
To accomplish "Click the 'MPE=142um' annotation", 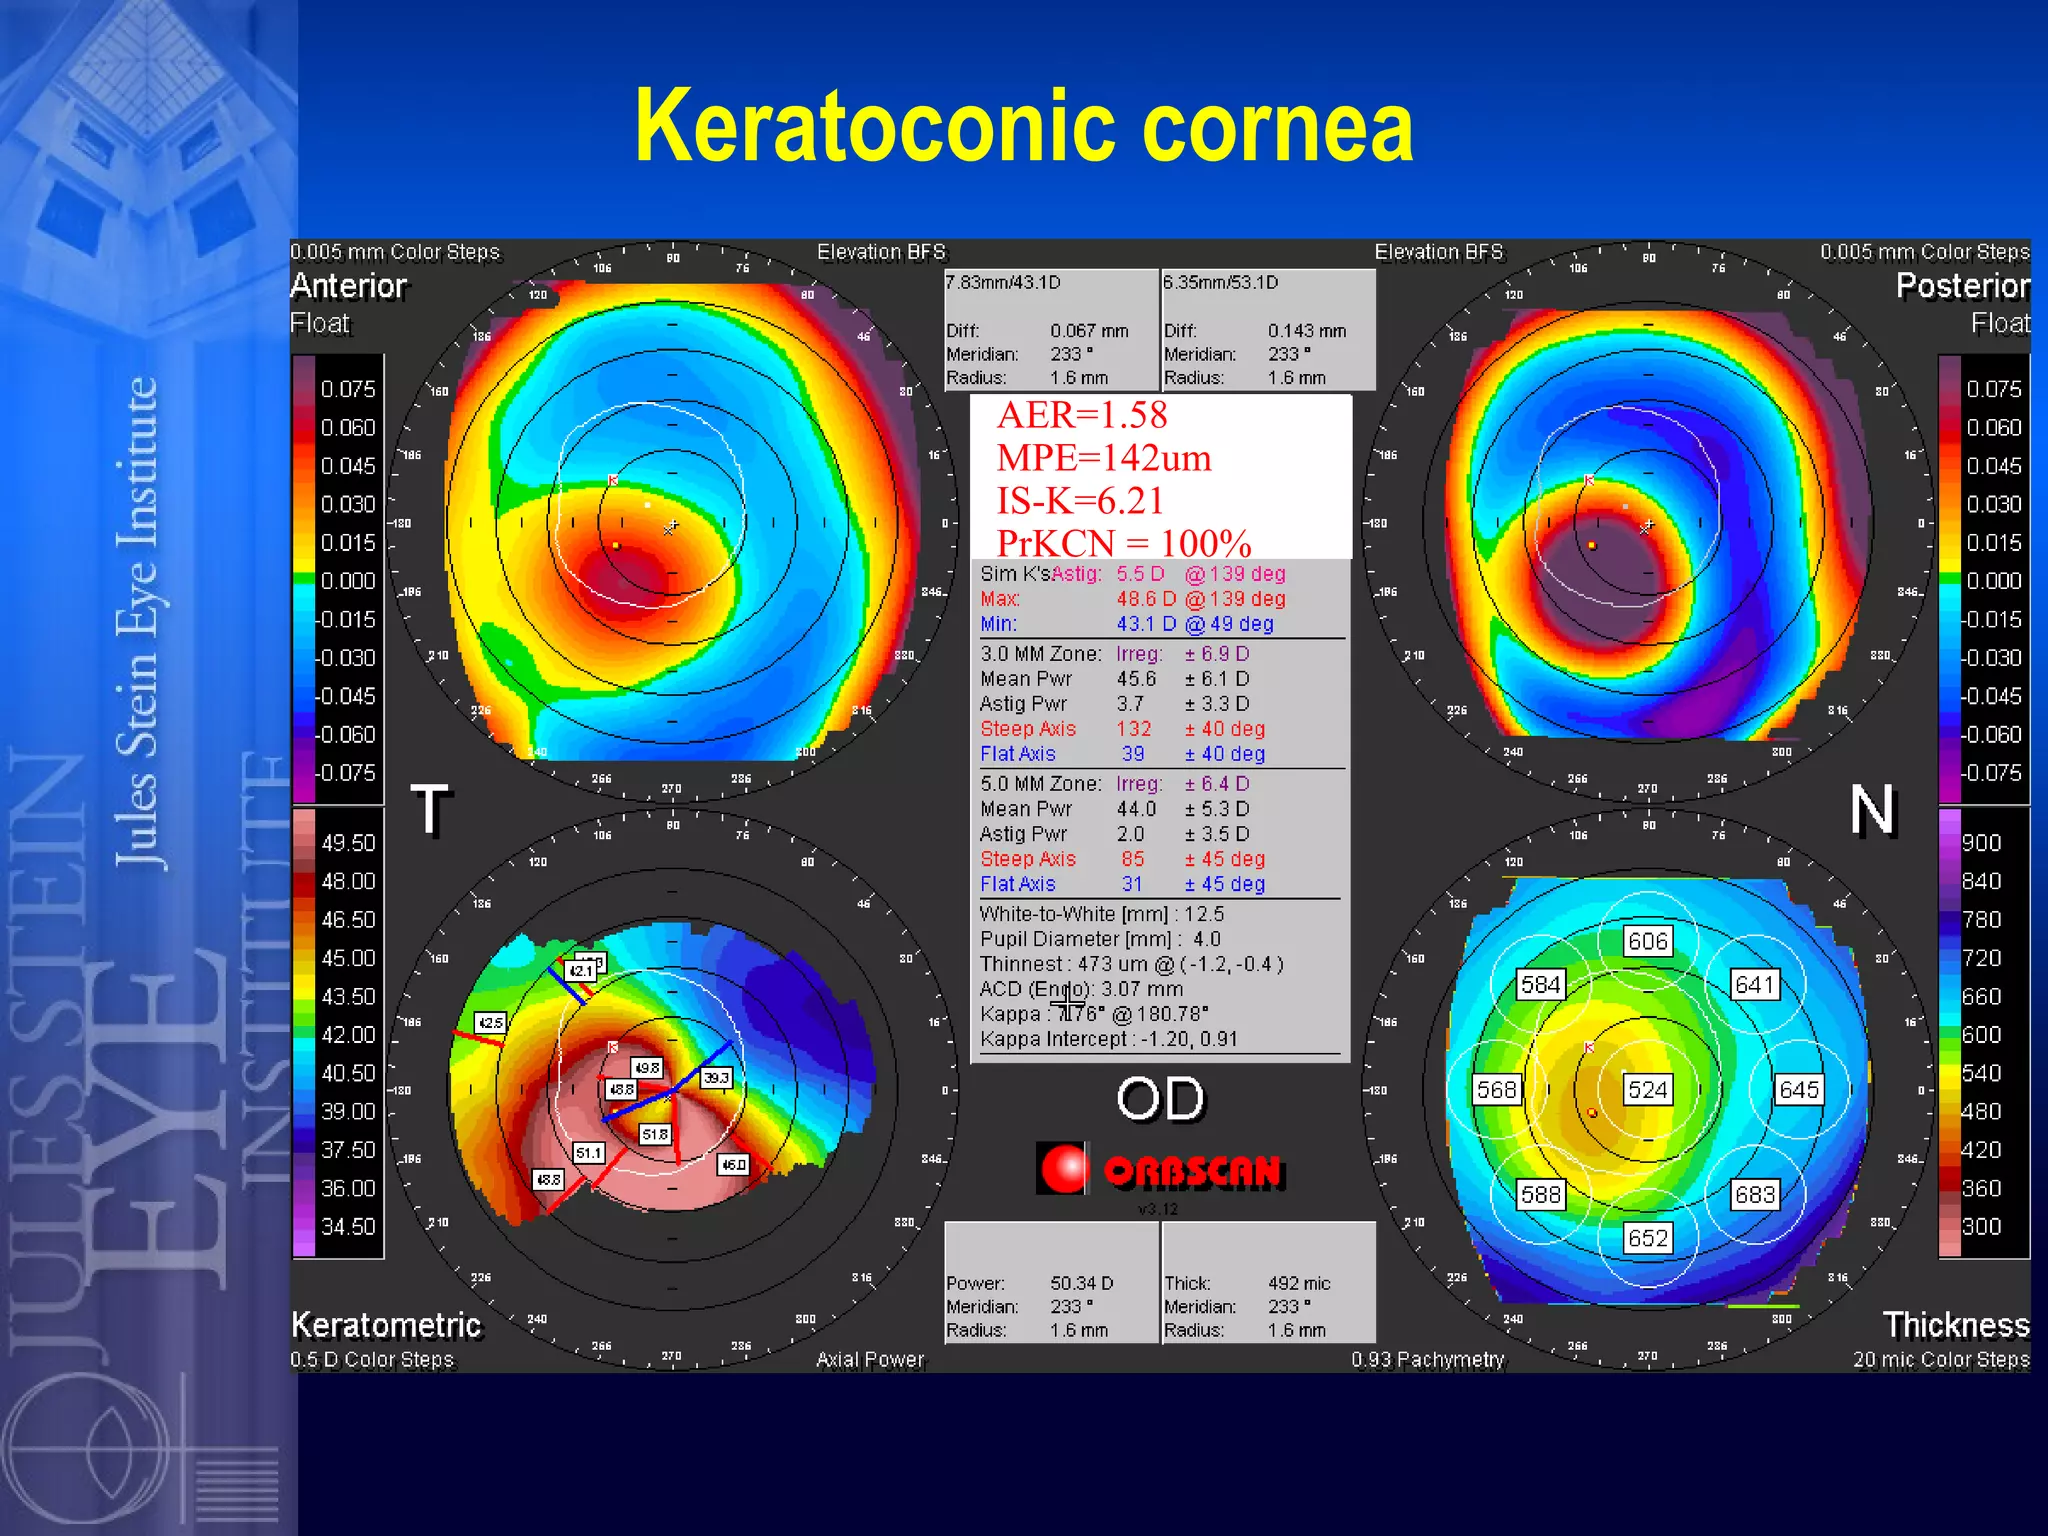I will (x=1104, y=458).
